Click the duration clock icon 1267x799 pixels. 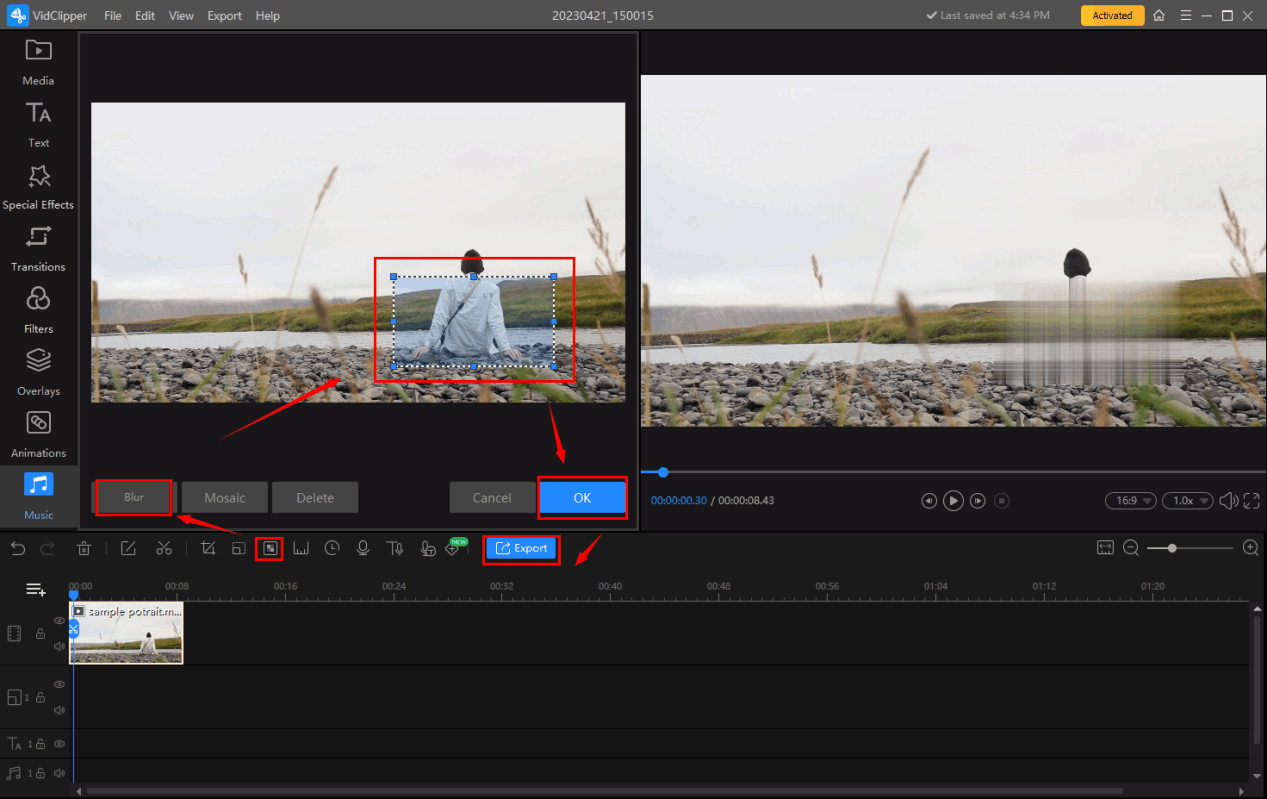pos(332,548)
